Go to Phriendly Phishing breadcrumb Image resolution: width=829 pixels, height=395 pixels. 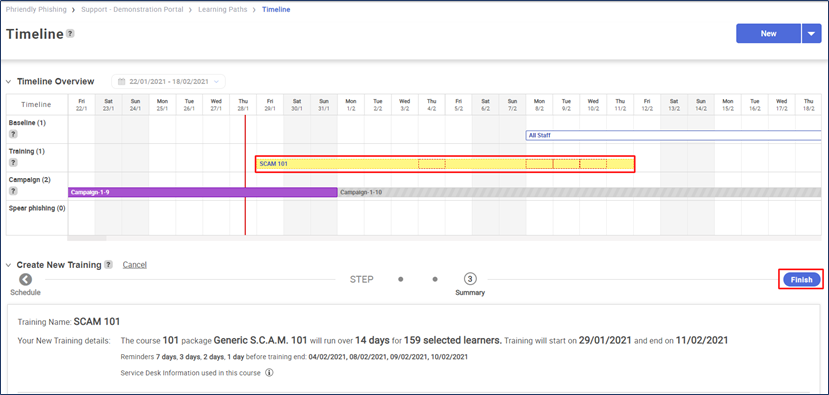click(36, 10)
